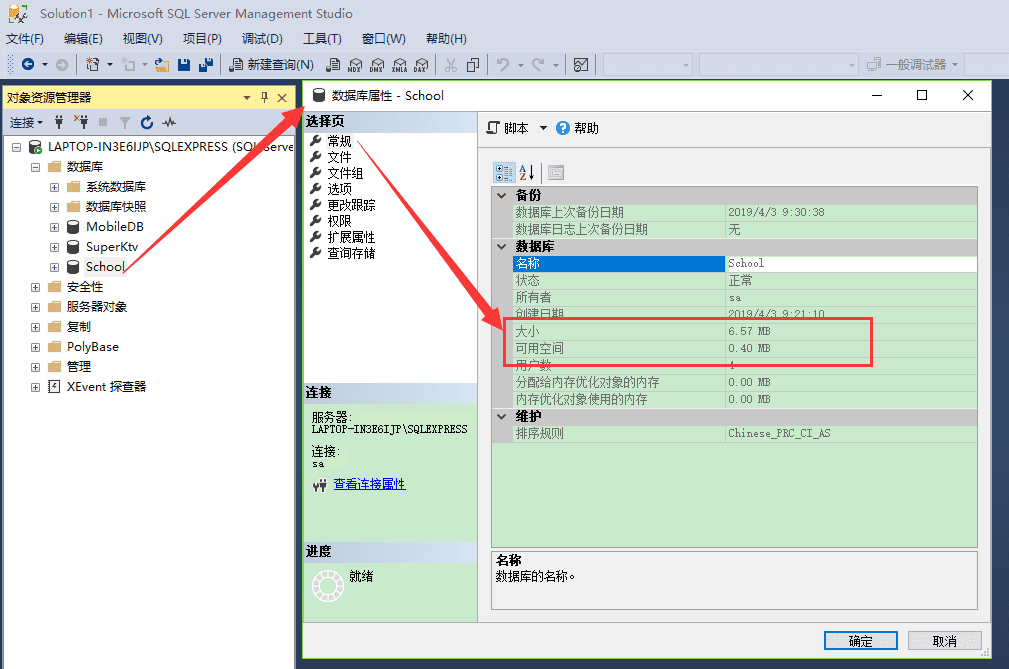Expand the 系统数据库 node
The height and width of the screenshot is (669, 1009).
(x=55, y=187)
